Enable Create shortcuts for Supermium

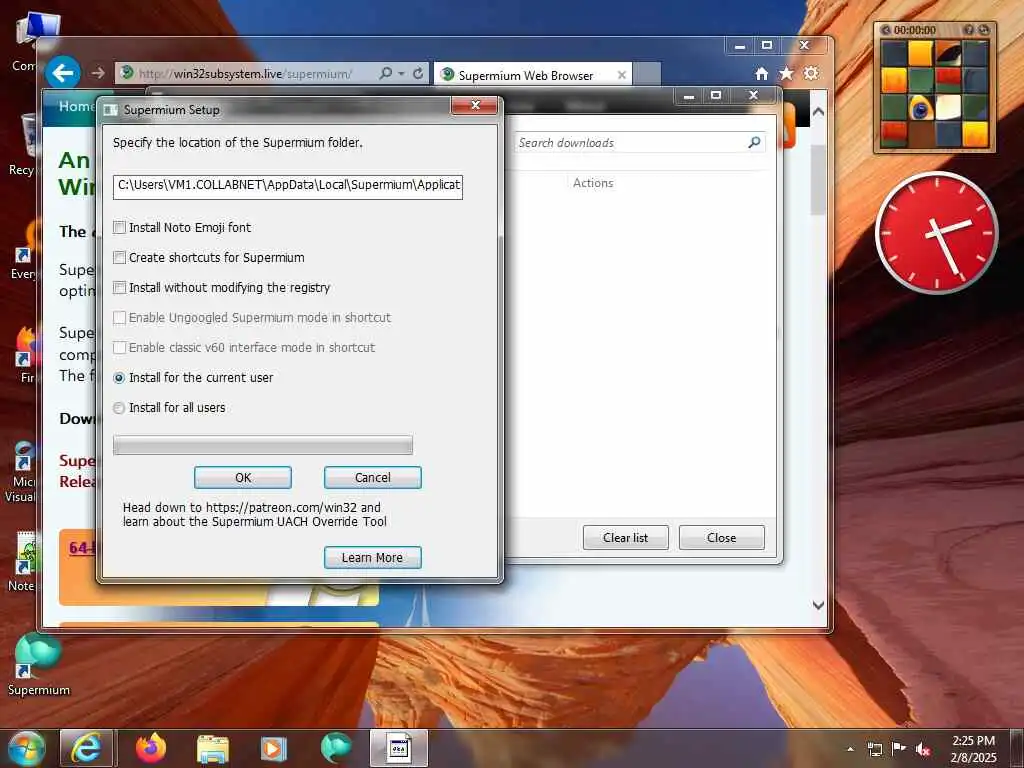pyautogui.click(x=119, y=257)
